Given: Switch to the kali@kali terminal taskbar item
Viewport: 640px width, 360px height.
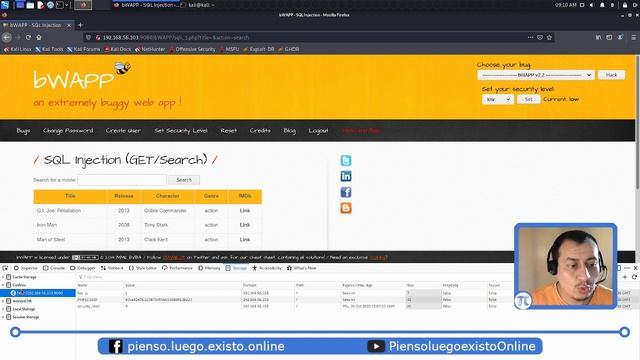Looking at the screenshot, I should (197, 5).
